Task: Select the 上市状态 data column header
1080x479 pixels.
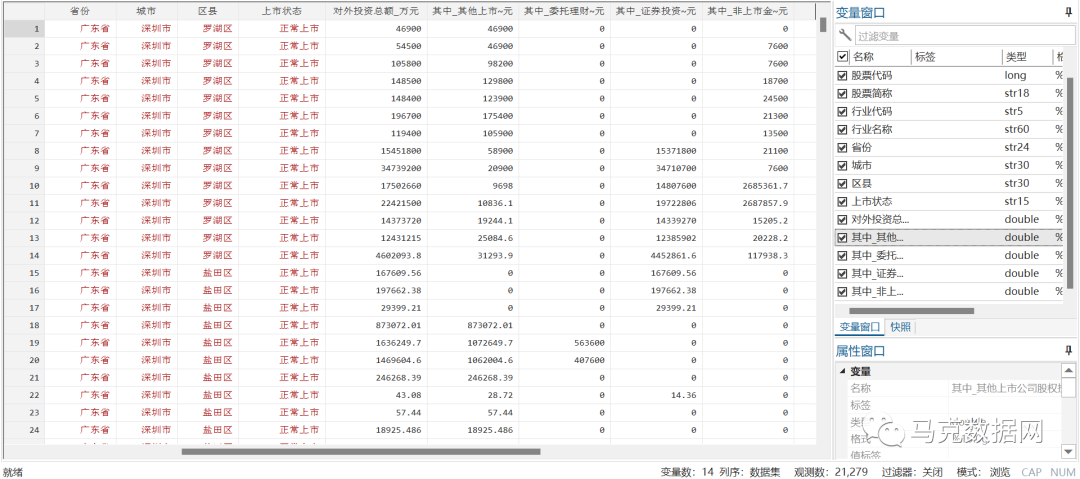Action: tap(282, 12)
